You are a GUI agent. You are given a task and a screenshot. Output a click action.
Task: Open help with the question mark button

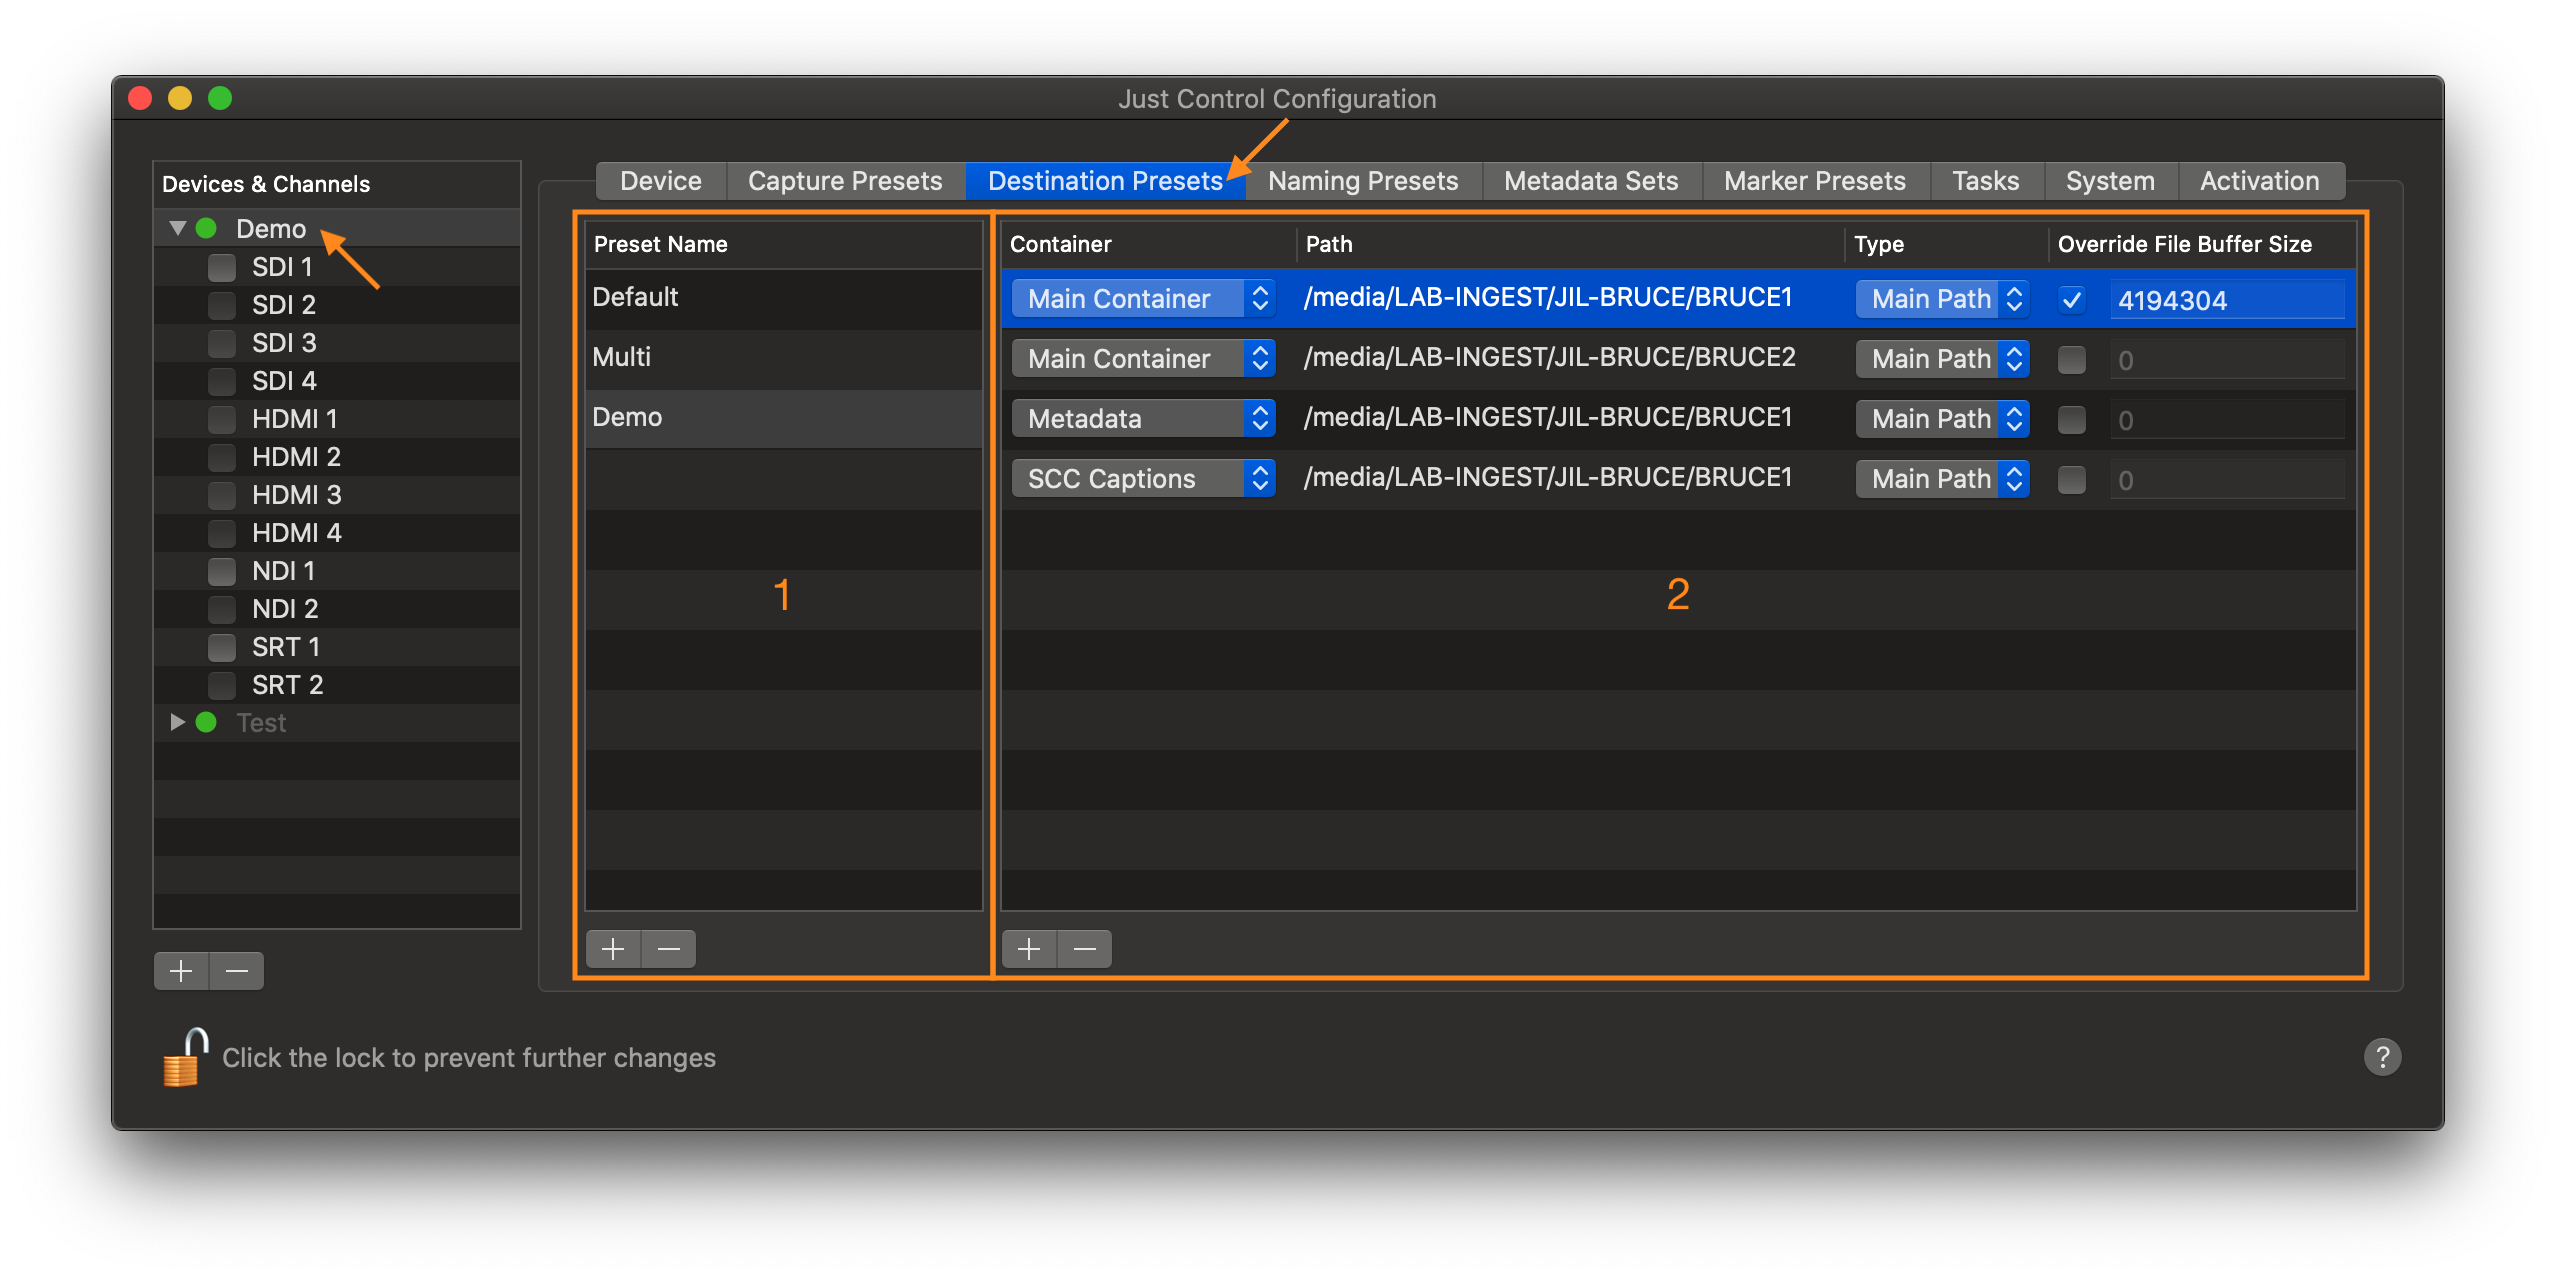[x=2382, y=1056]
